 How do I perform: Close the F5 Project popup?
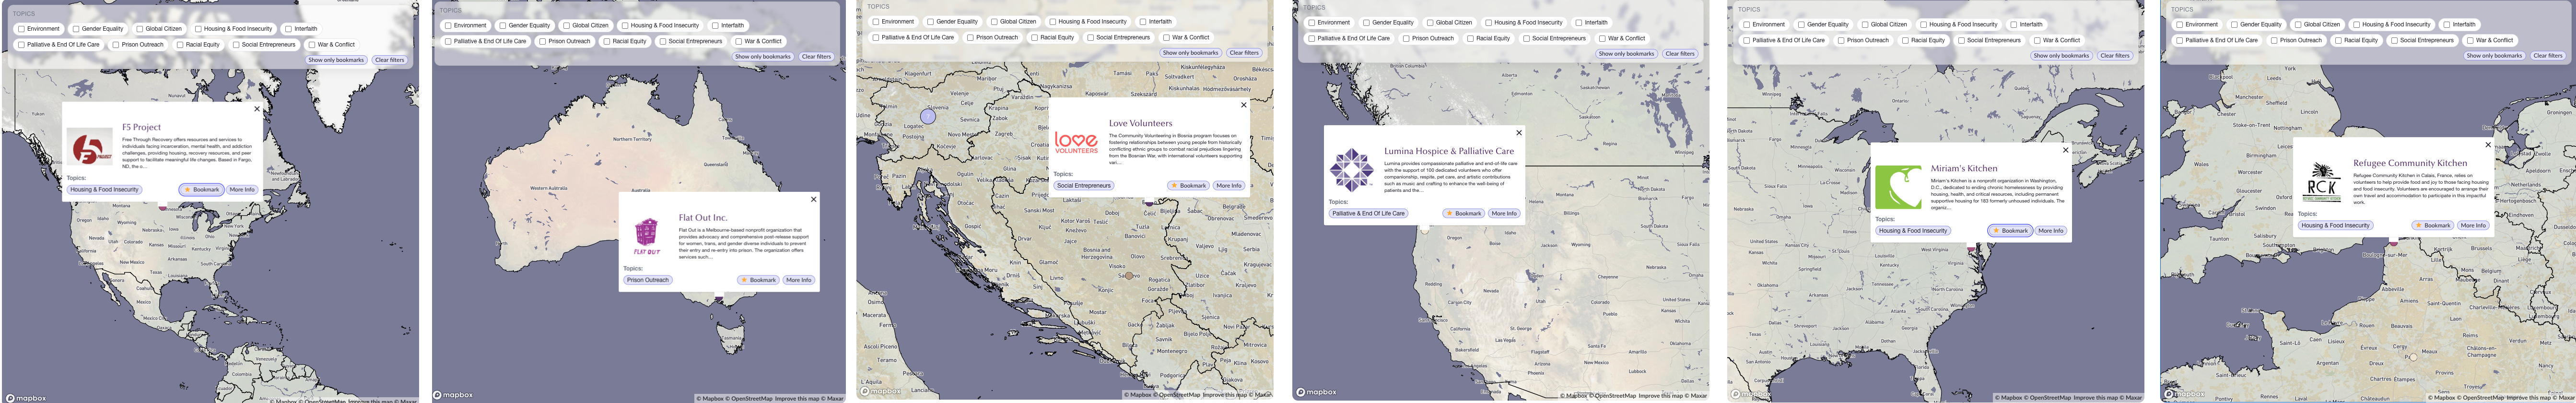[257, 109]
